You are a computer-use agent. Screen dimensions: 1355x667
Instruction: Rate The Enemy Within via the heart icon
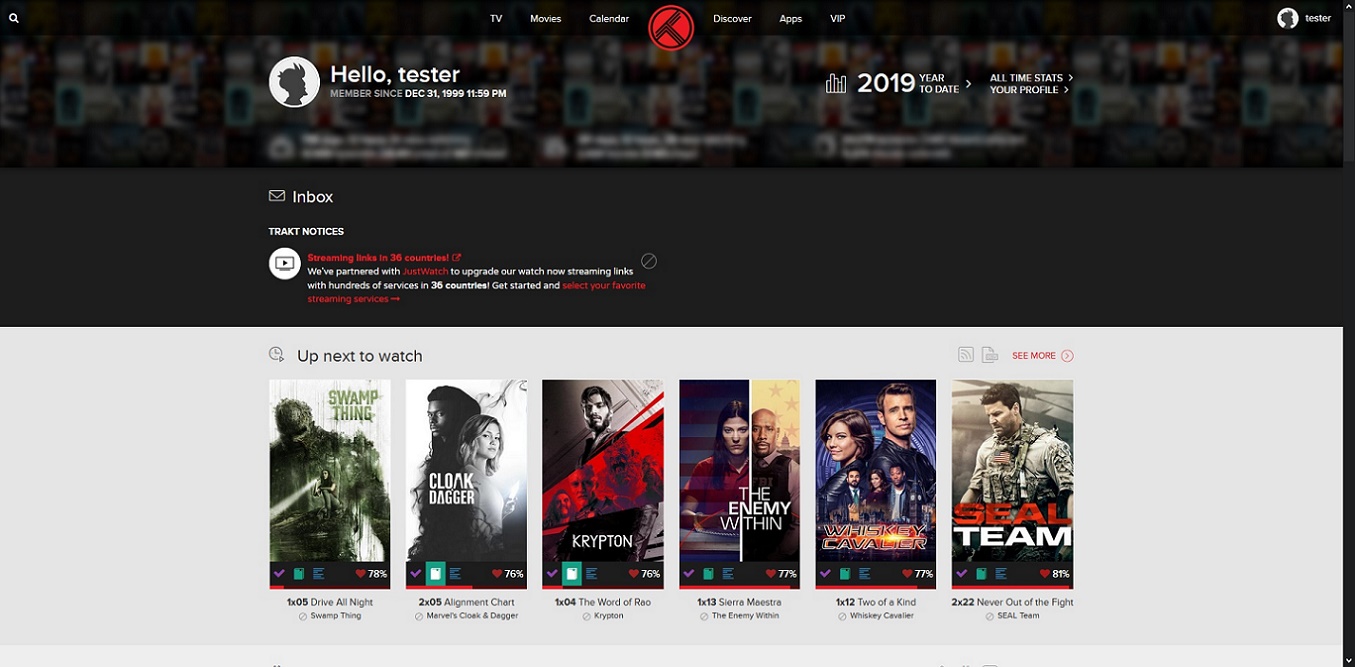point(771,574)
